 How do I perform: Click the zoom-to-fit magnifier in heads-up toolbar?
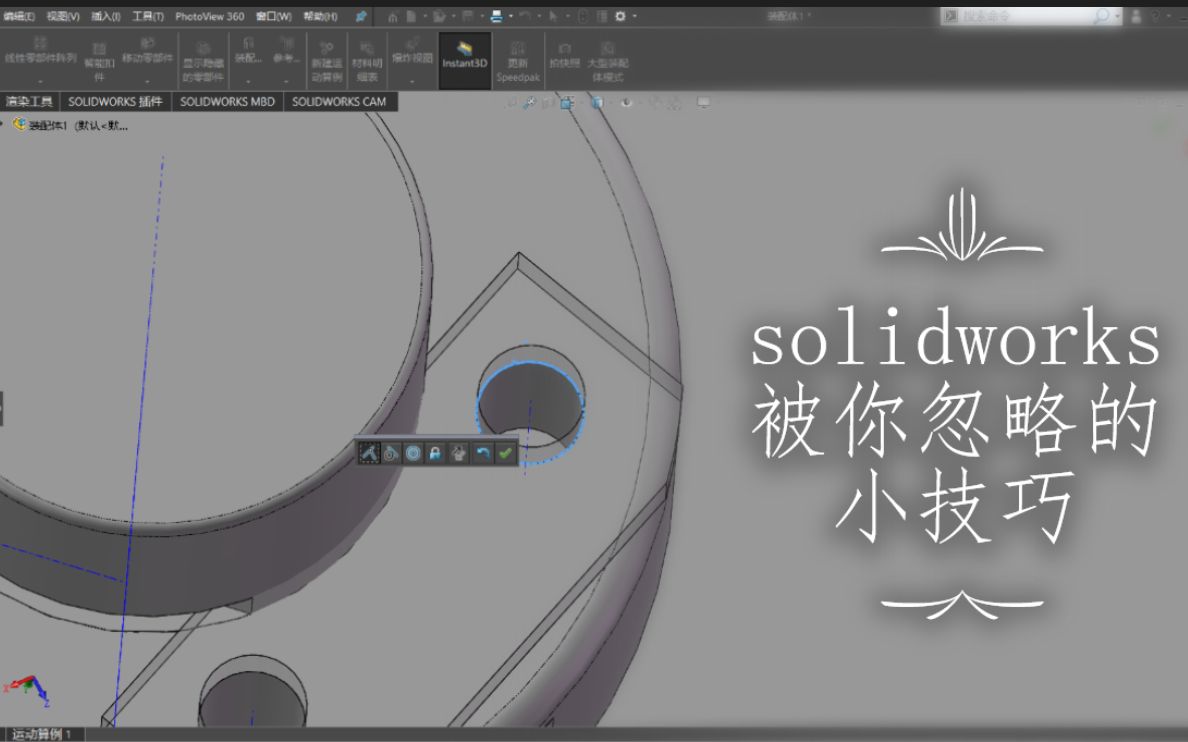click(530, 102)
